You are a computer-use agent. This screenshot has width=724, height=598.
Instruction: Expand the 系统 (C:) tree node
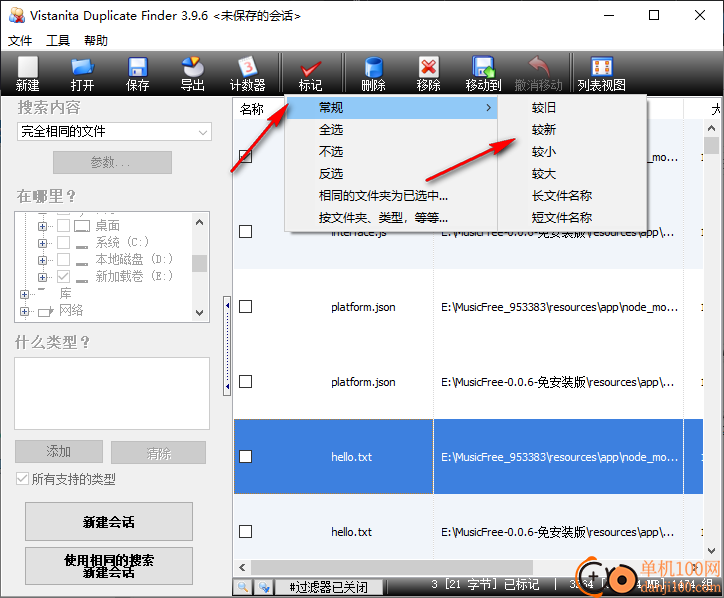42,243
